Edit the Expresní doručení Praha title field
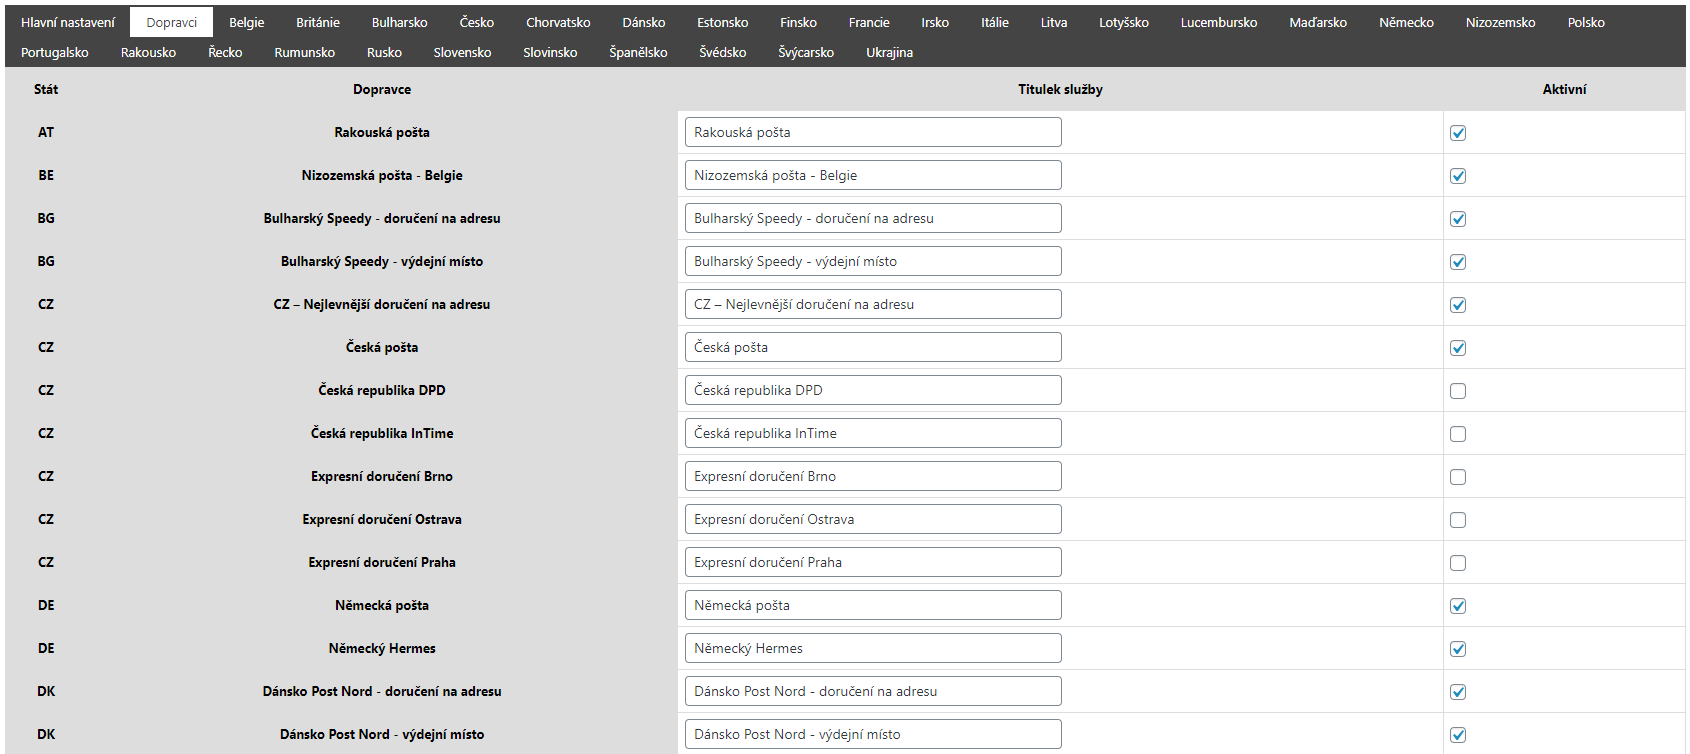Image resolution: width=1690 pixels, height=754 pixels. point(873,562)
